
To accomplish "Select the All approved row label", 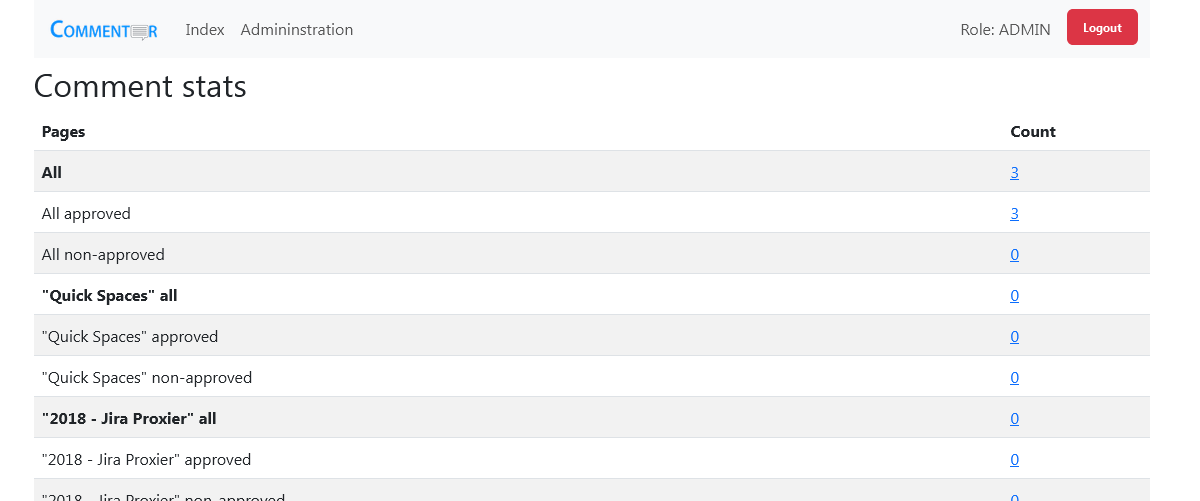I will [x=86, y=213].
